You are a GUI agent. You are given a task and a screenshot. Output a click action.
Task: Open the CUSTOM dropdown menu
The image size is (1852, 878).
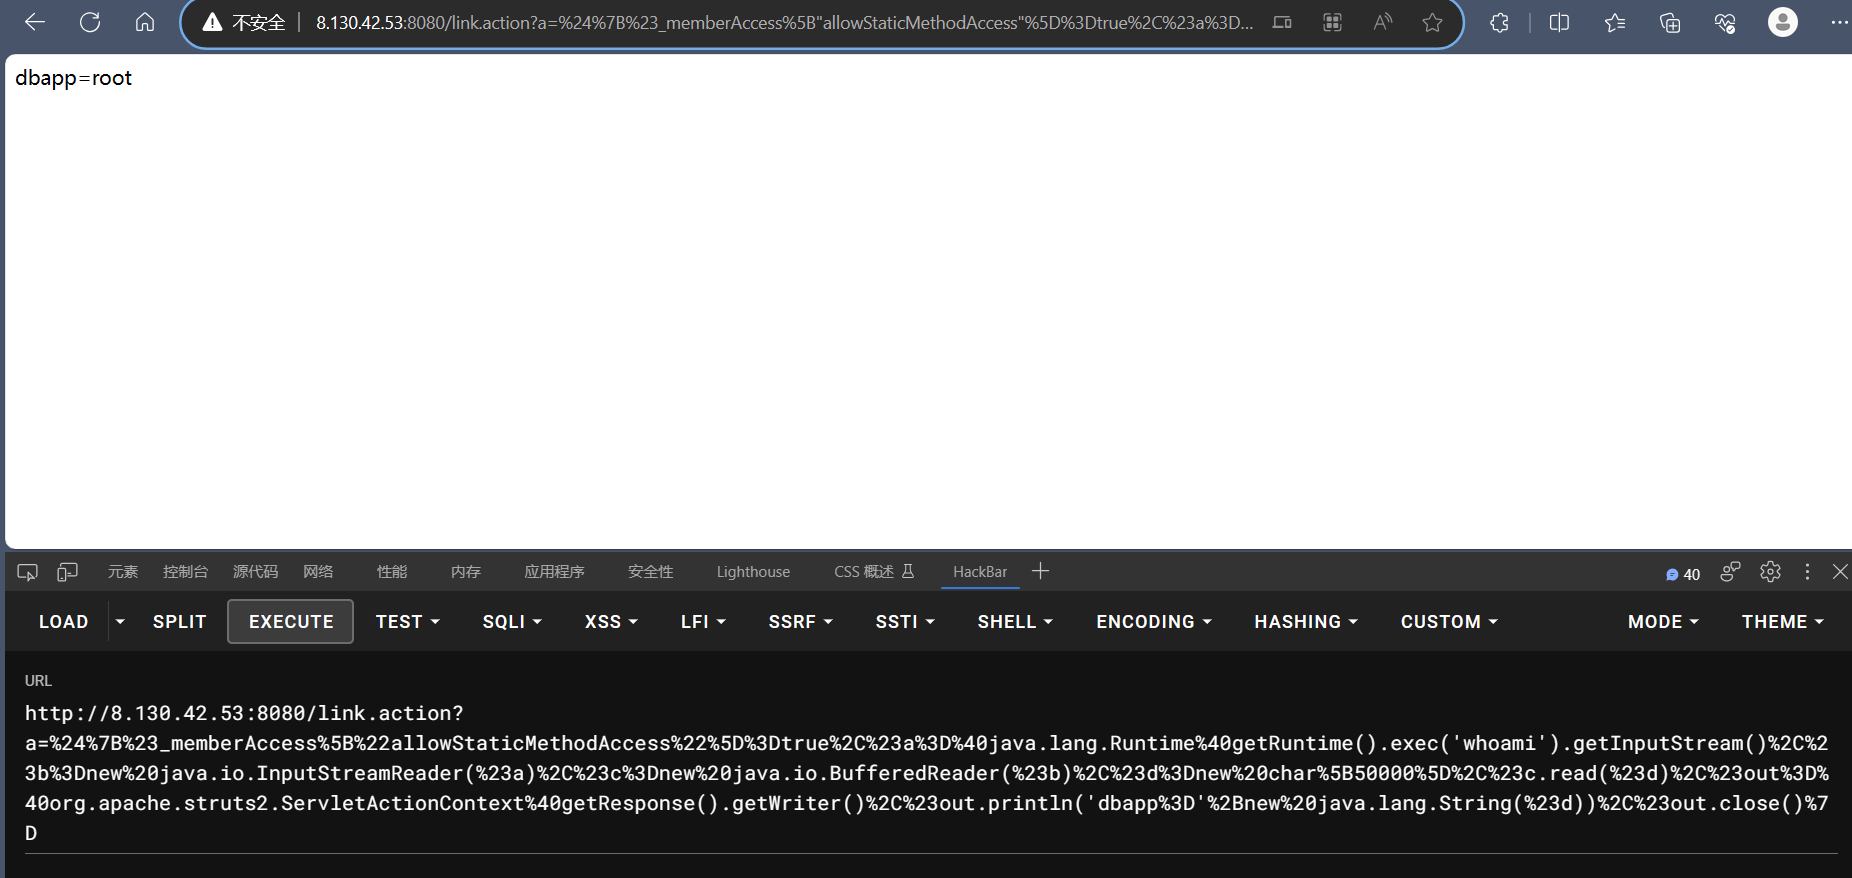pyautogui.click(x=1449, y=622)
